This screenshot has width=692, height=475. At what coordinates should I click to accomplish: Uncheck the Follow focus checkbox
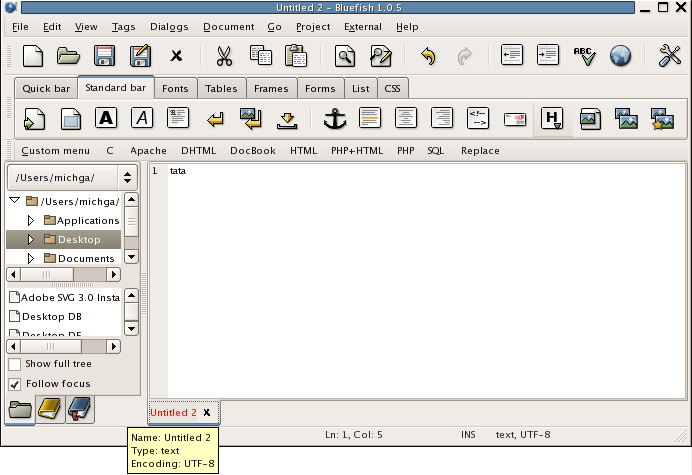[x=15, y=384]
